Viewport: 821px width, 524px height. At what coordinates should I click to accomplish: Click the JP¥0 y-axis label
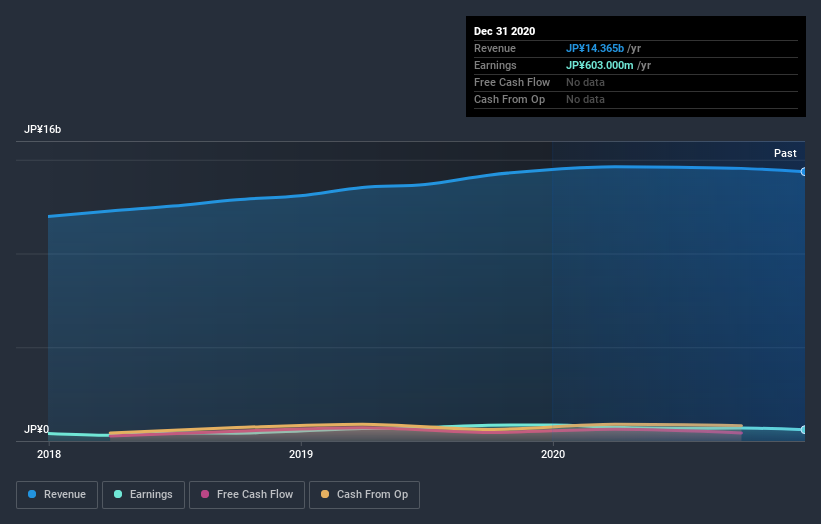(x=36, y=429)
